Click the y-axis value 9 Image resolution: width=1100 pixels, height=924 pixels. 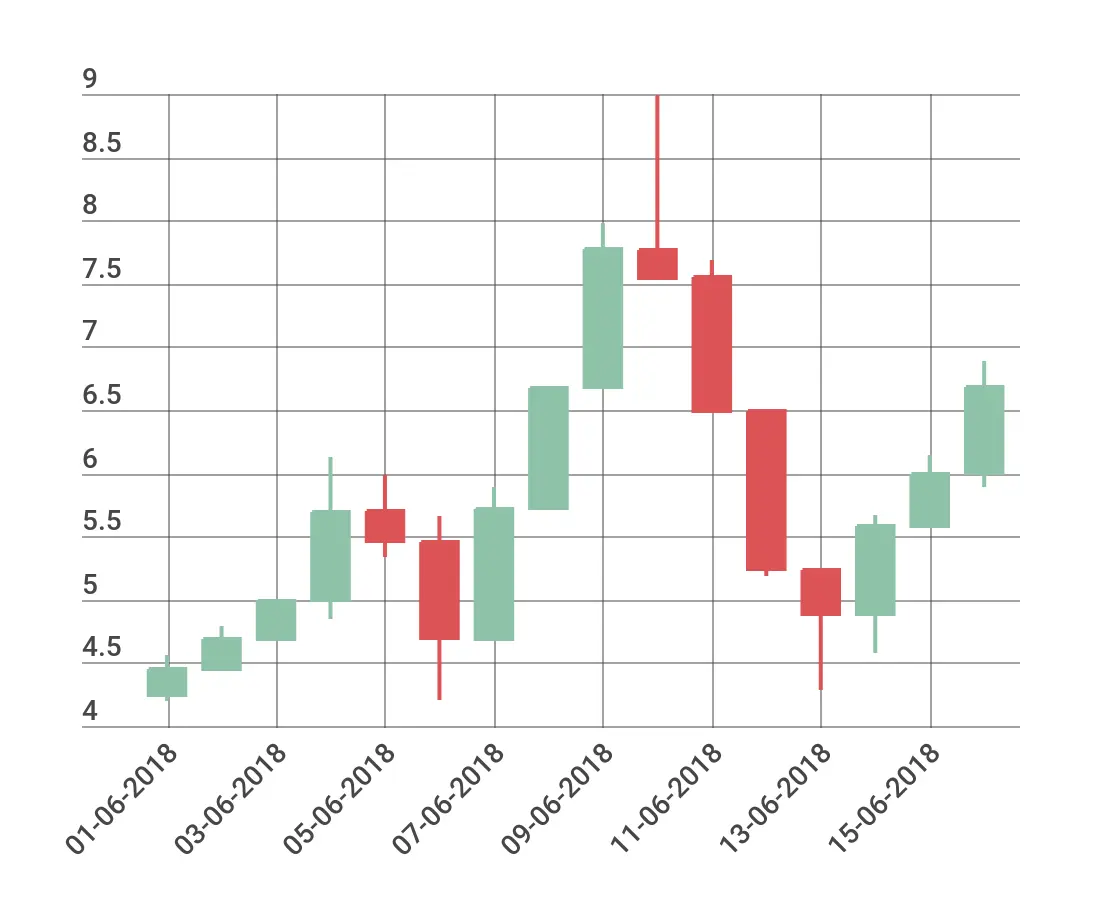[91, 80]
